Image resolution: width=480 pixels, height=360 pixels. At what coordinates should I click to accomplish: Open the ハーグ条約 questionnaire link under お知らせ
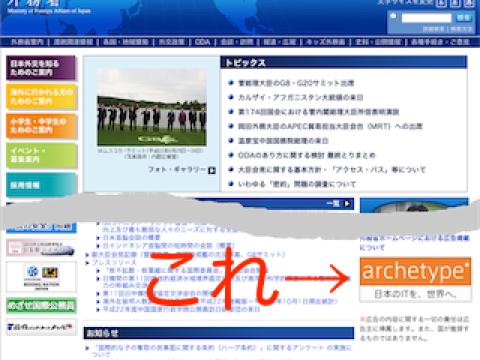pos(221,351)
